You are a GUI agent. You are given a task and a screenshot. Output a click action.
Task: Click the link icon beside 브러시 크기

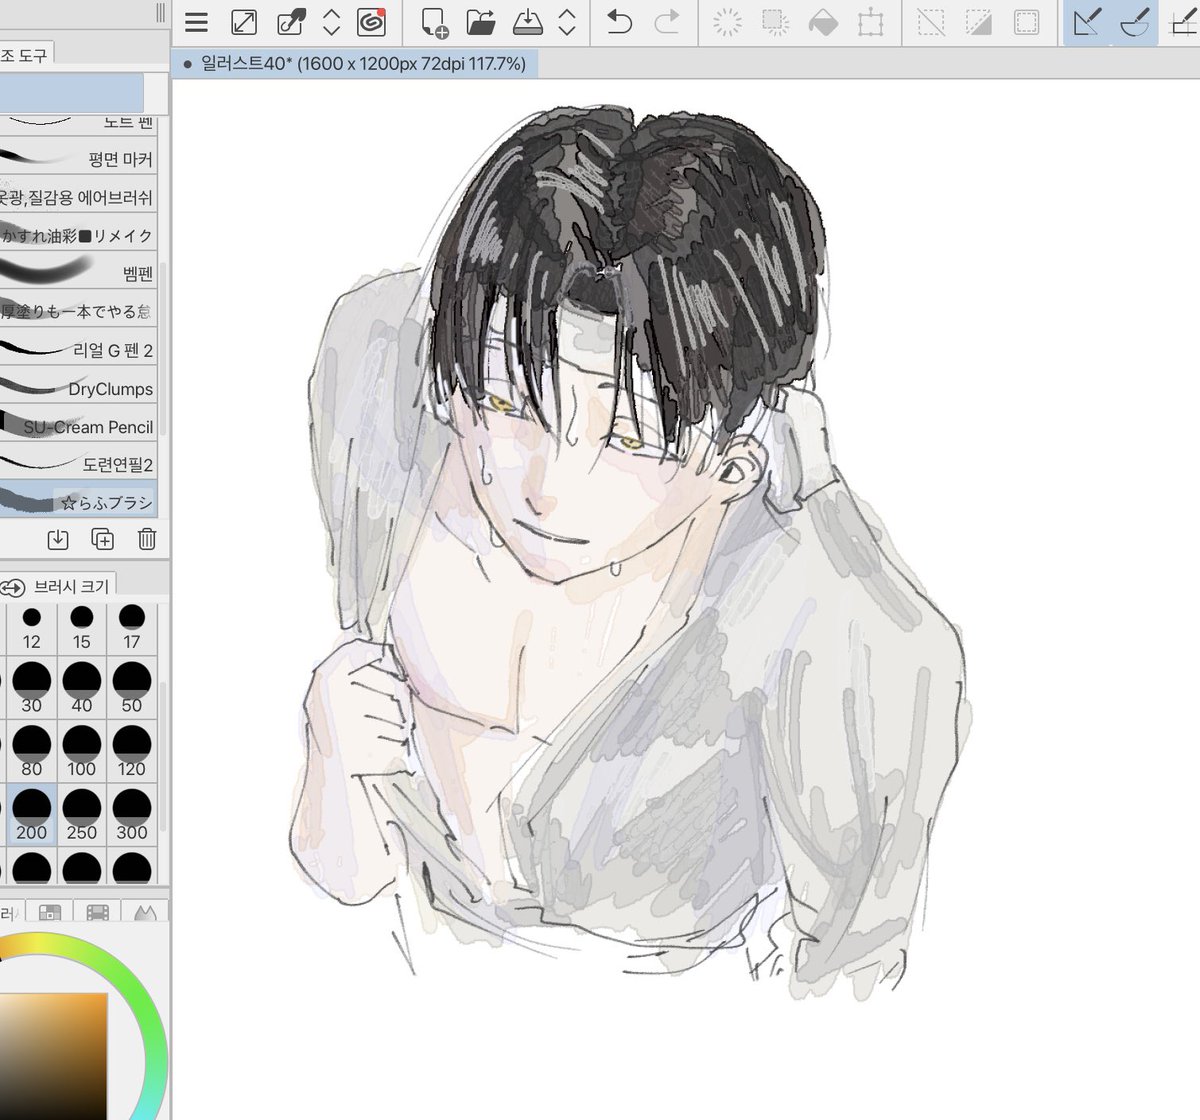coord(13,588)
